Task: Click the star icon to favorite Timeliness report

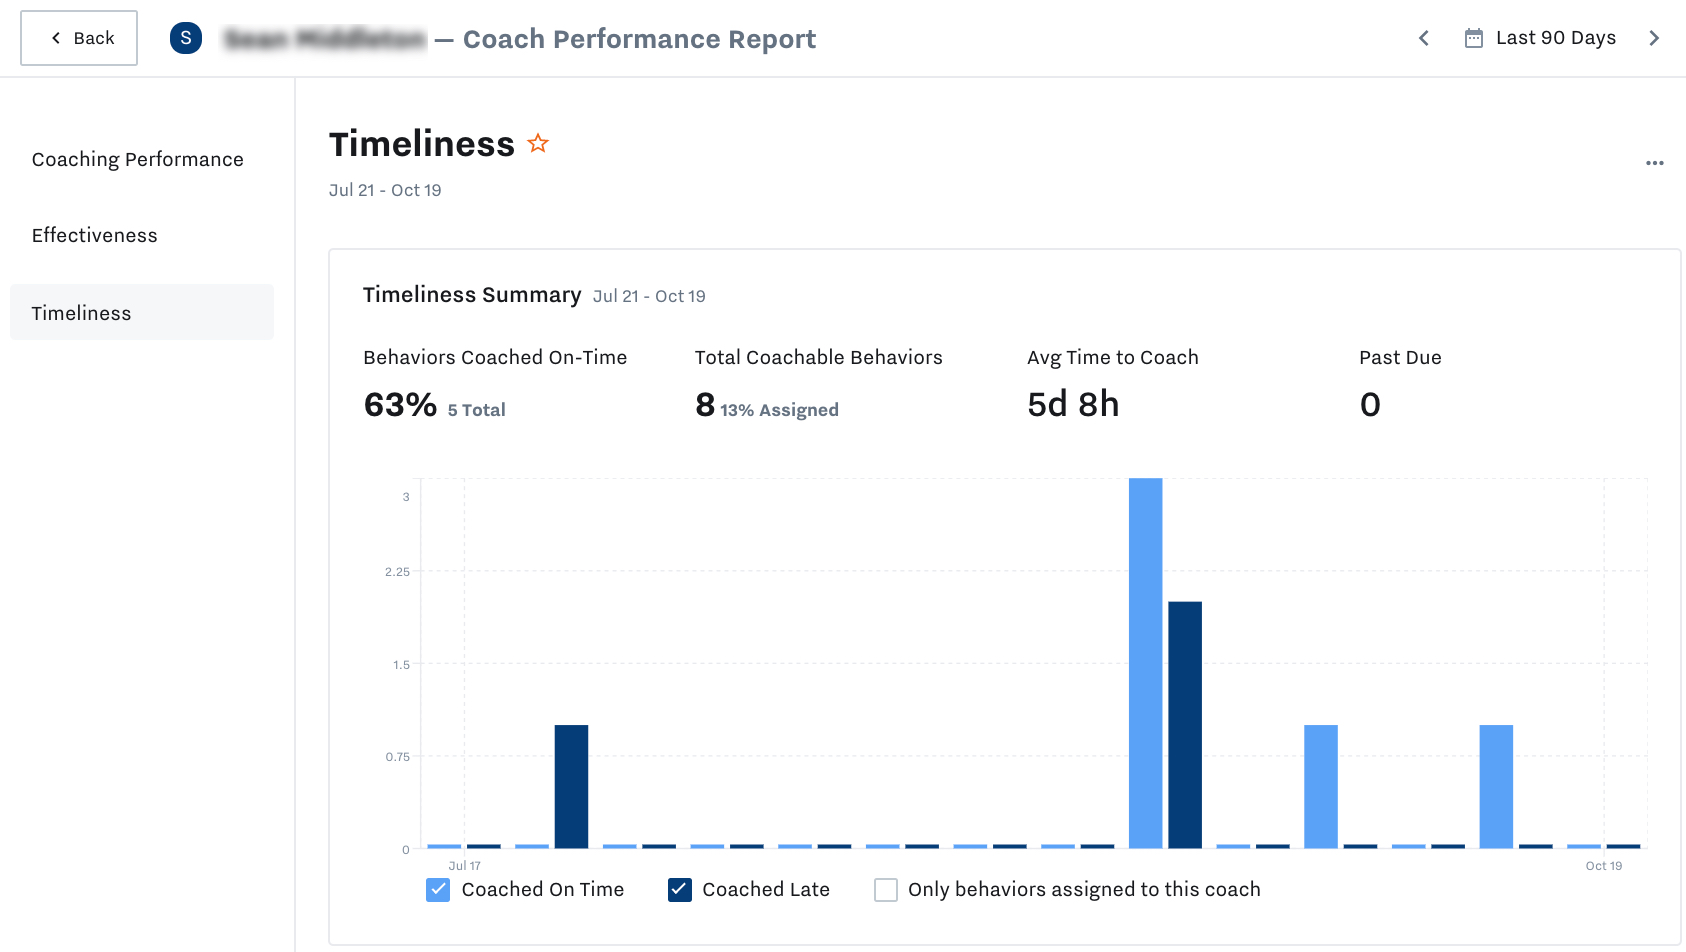Action: (537, 143)
